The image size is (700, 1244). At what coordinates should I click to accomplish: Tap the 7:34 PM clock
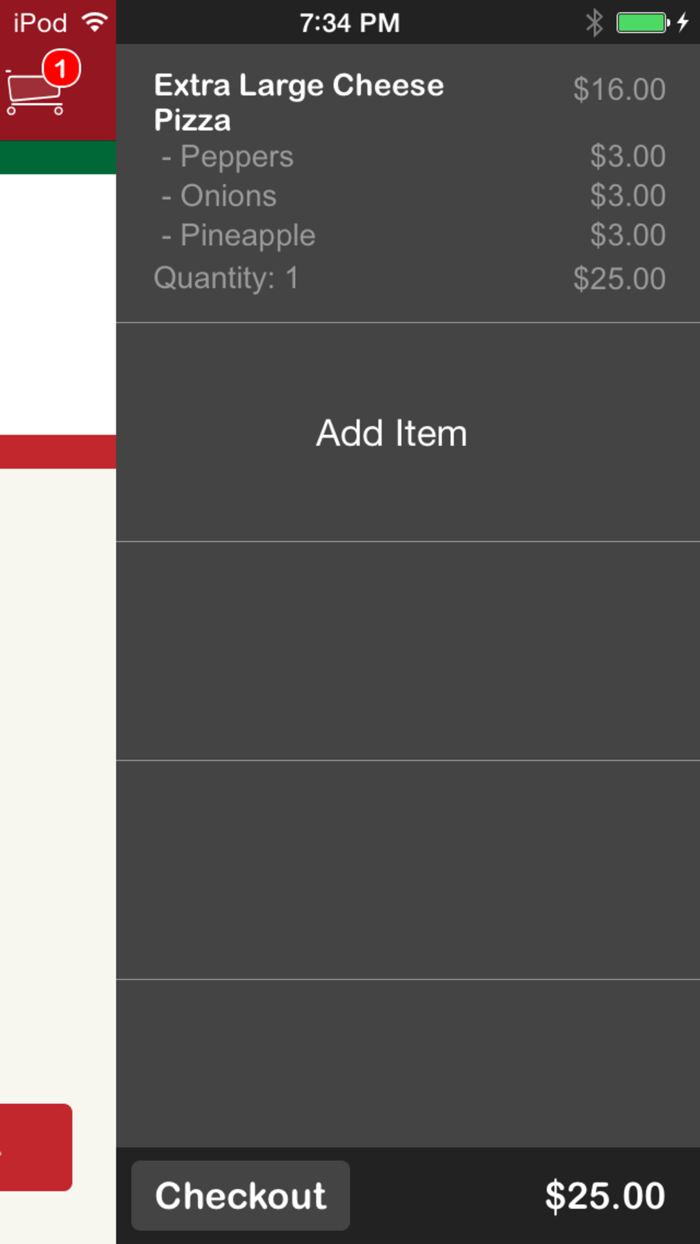349,22
